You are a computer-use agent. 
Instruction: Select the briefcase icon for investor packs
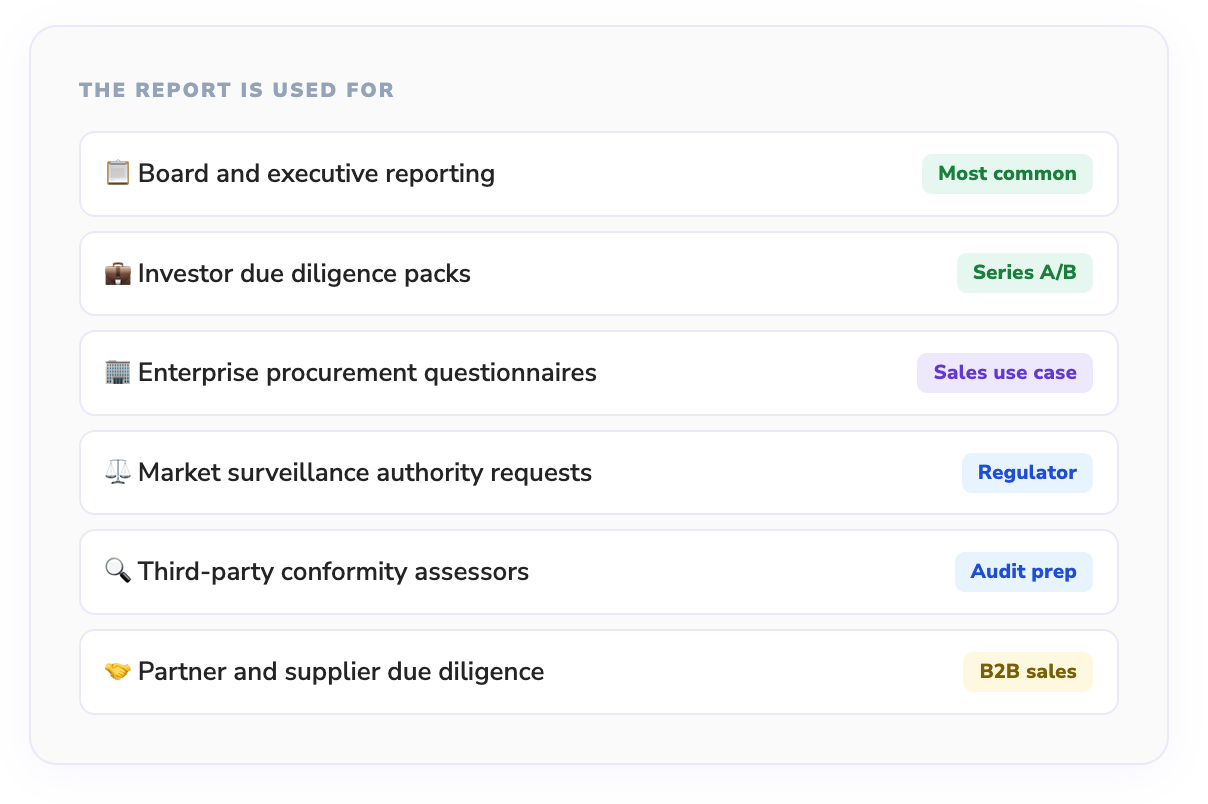tap(118, 272)
